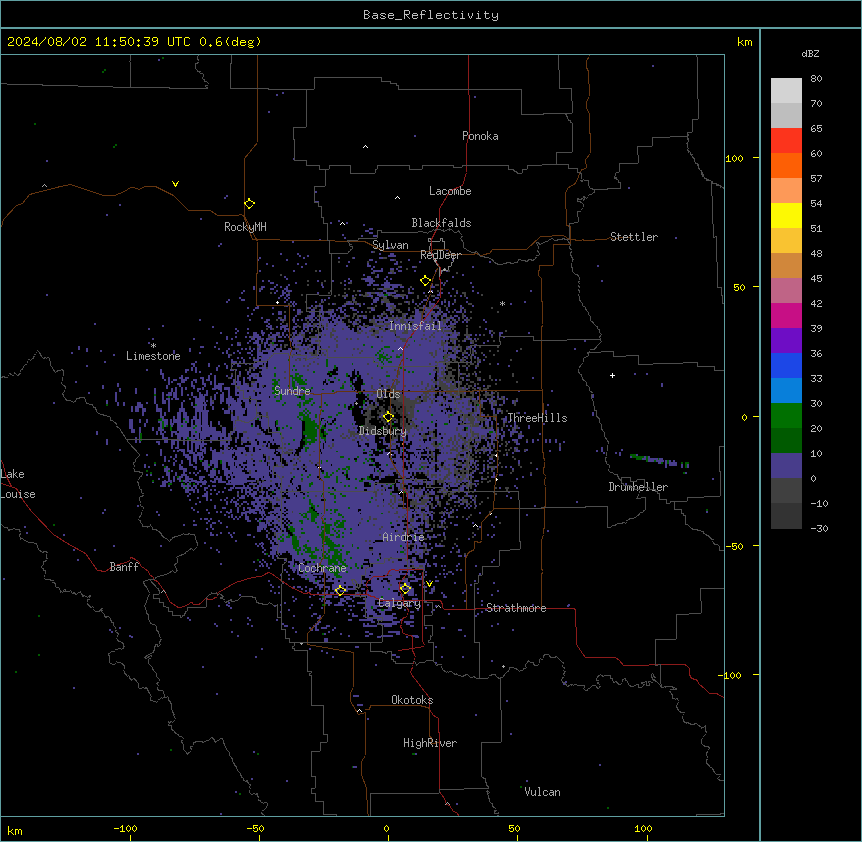This screenshot has height=842, width=862.
Task: Click the 100 tick on the right vertical axis
Action: [x=734, y=158]
